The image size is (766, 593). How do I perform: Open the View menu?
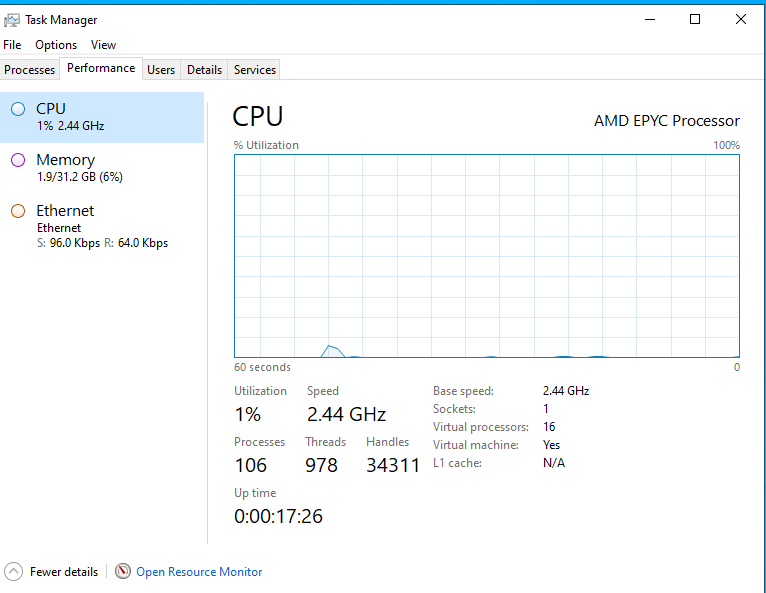coord(103,45)
